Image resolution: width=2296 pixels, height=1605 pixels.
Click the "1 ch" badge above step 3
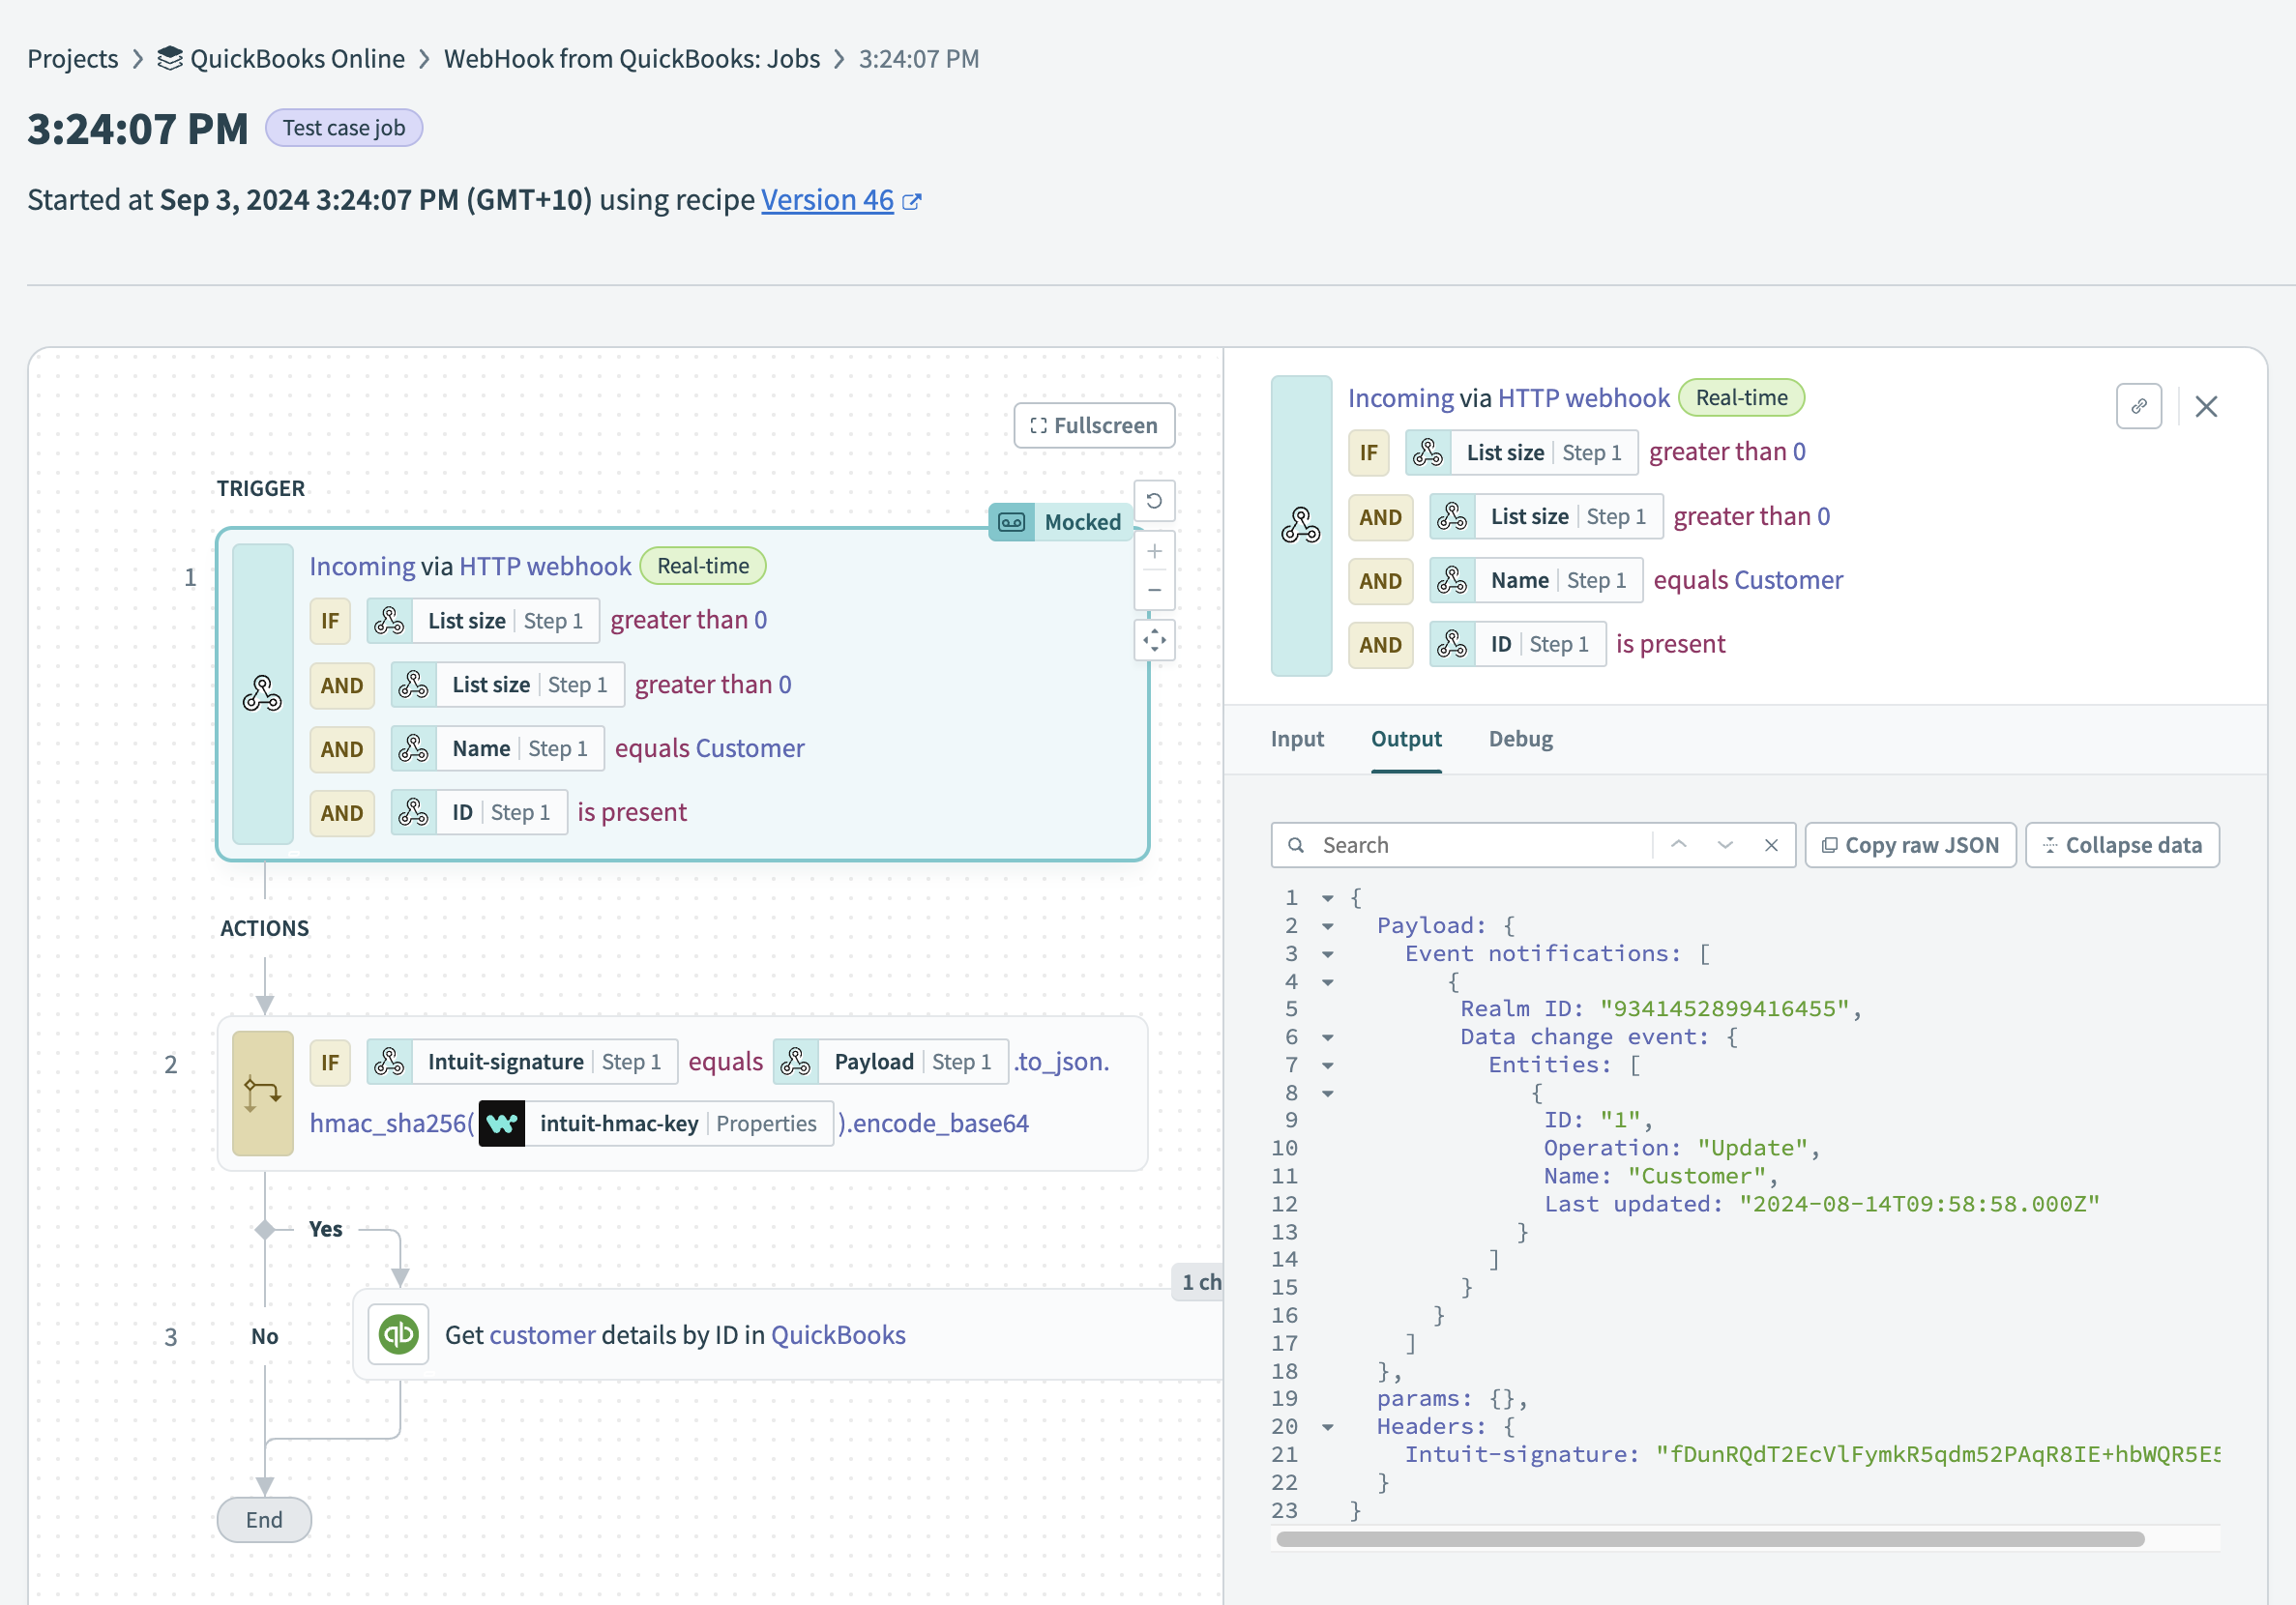[x=1198, y=1281]
